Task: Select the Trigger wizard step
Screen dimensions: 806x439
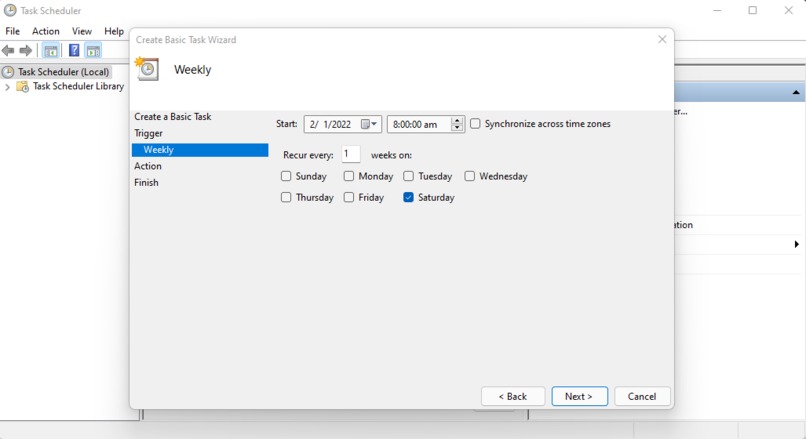Action: pyautogui.click(x=149, y=133)
